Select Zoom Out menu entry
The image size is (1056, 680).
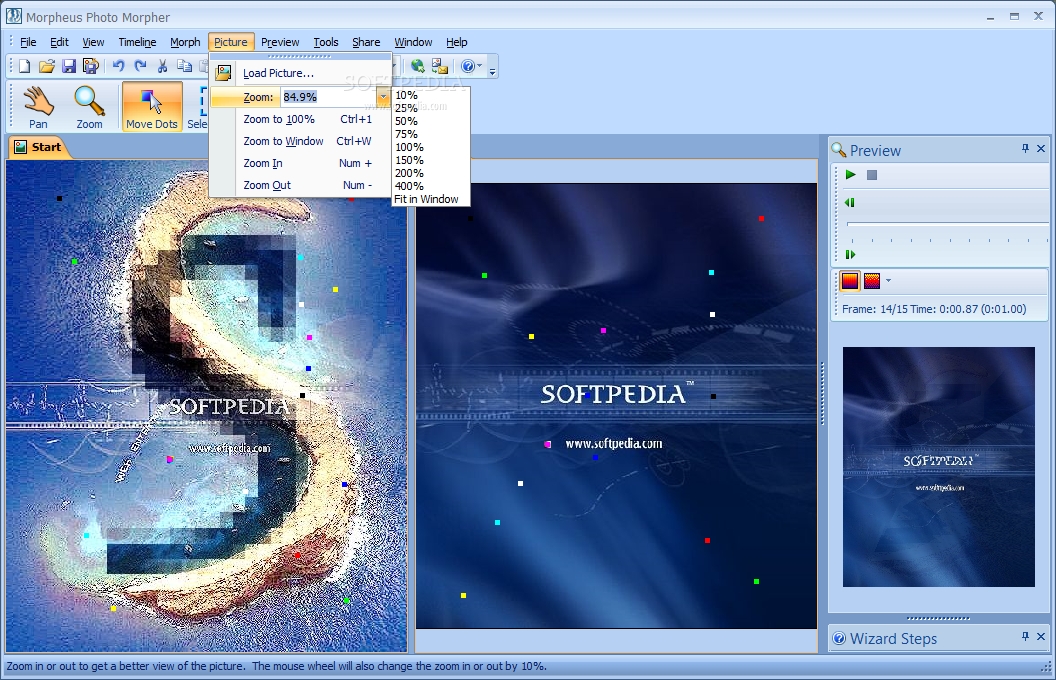(300, 185)
